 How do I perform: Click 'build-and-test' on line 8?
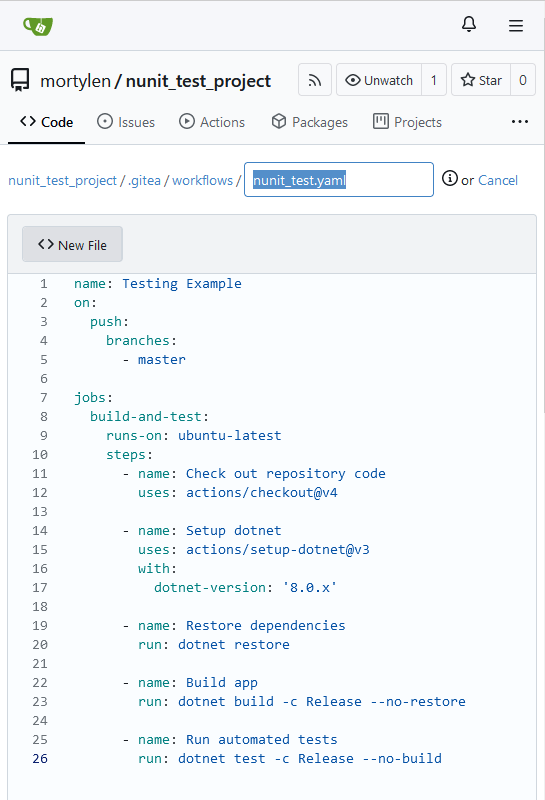click(x=145, y=417)
